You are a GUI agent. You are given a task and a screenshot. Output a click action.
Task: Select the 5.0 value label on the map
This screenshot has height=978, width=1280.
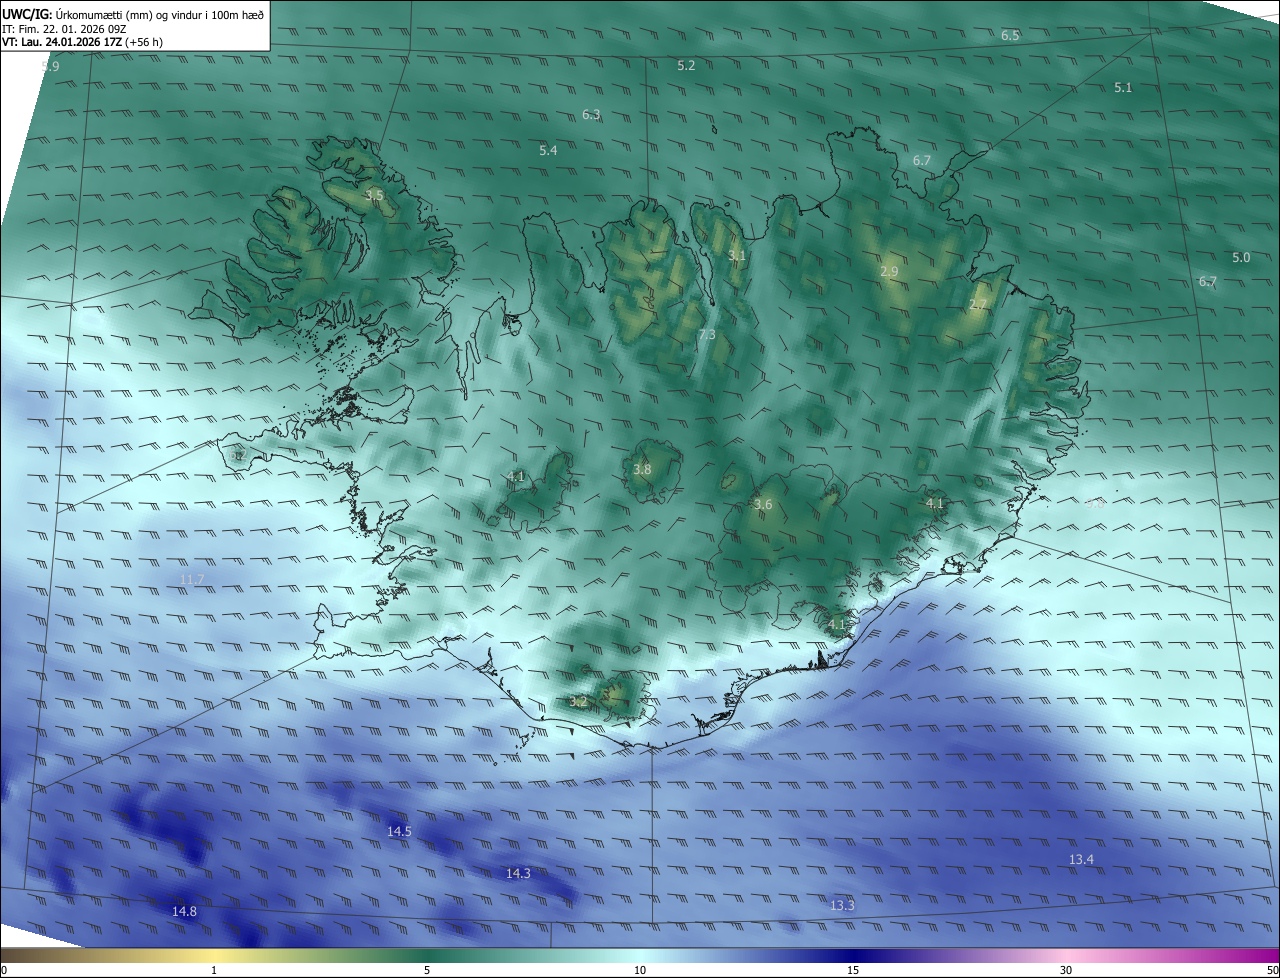point(1241,258)
